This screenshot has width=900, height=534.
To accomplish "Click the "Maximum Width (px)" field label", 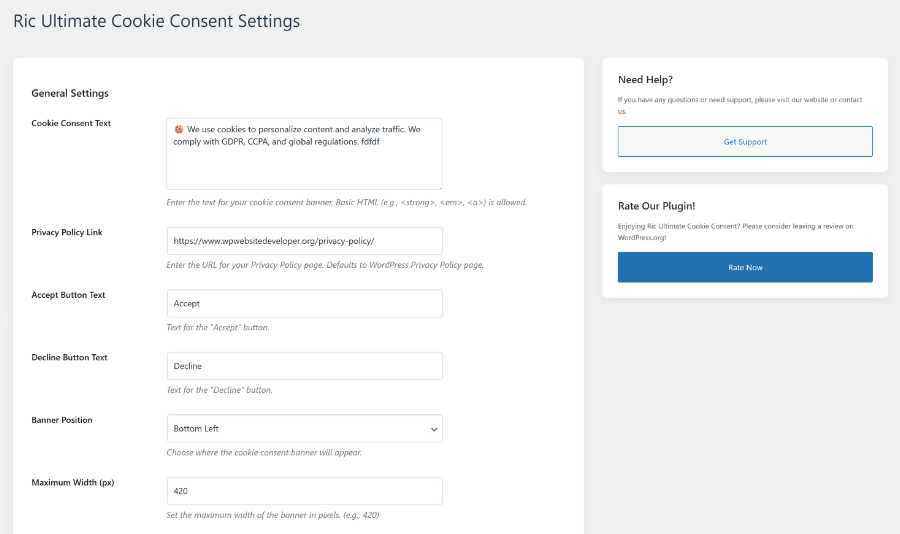I will [72, 483].
